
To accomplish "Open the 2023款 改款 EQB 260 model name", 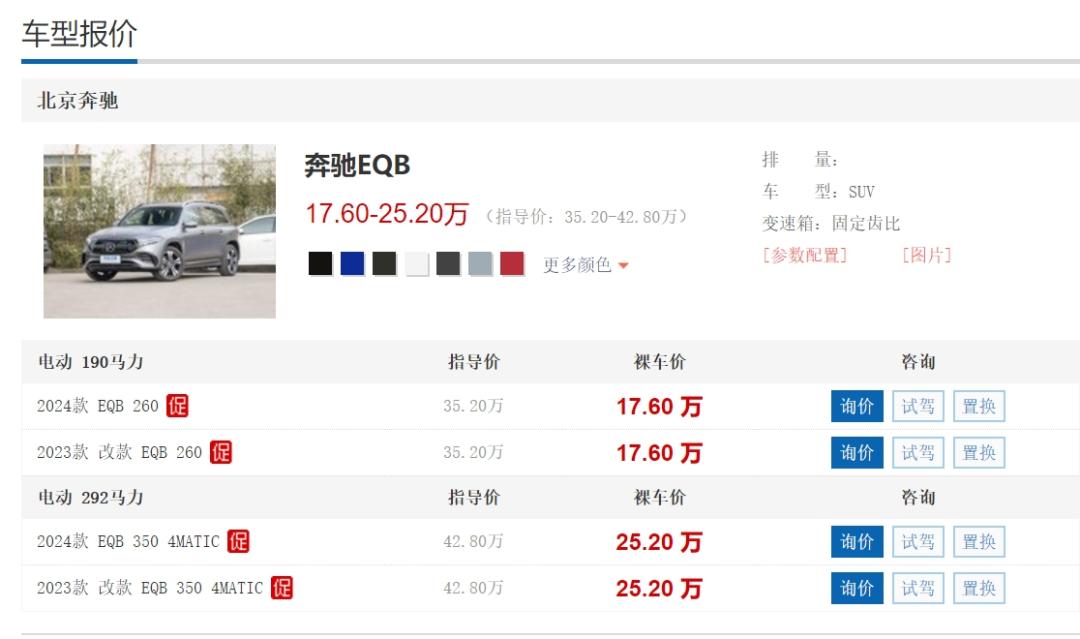I will [119, 452].
